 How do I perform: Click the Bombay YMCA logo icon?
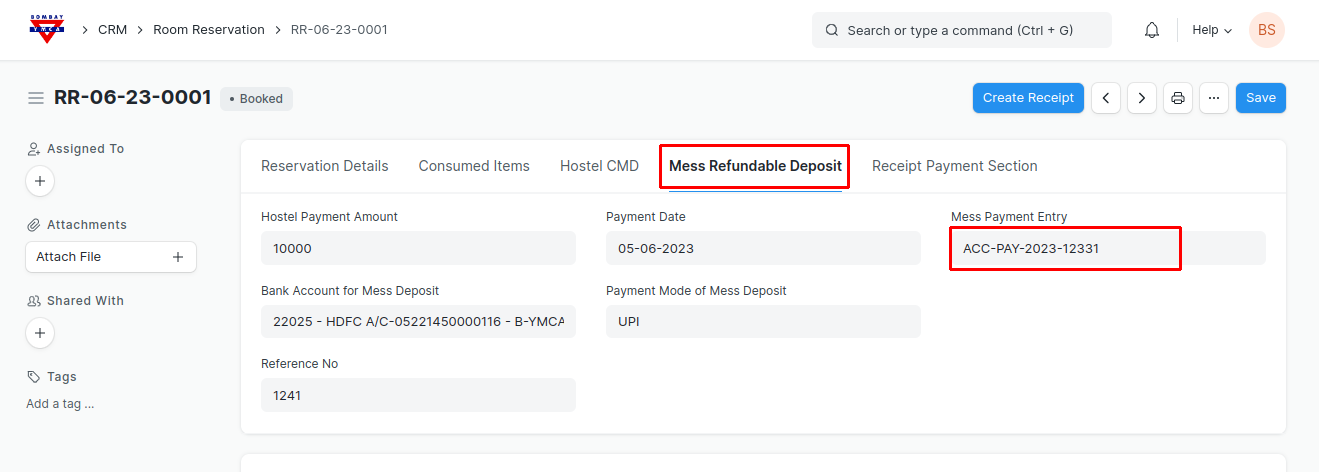coord(47,30)
